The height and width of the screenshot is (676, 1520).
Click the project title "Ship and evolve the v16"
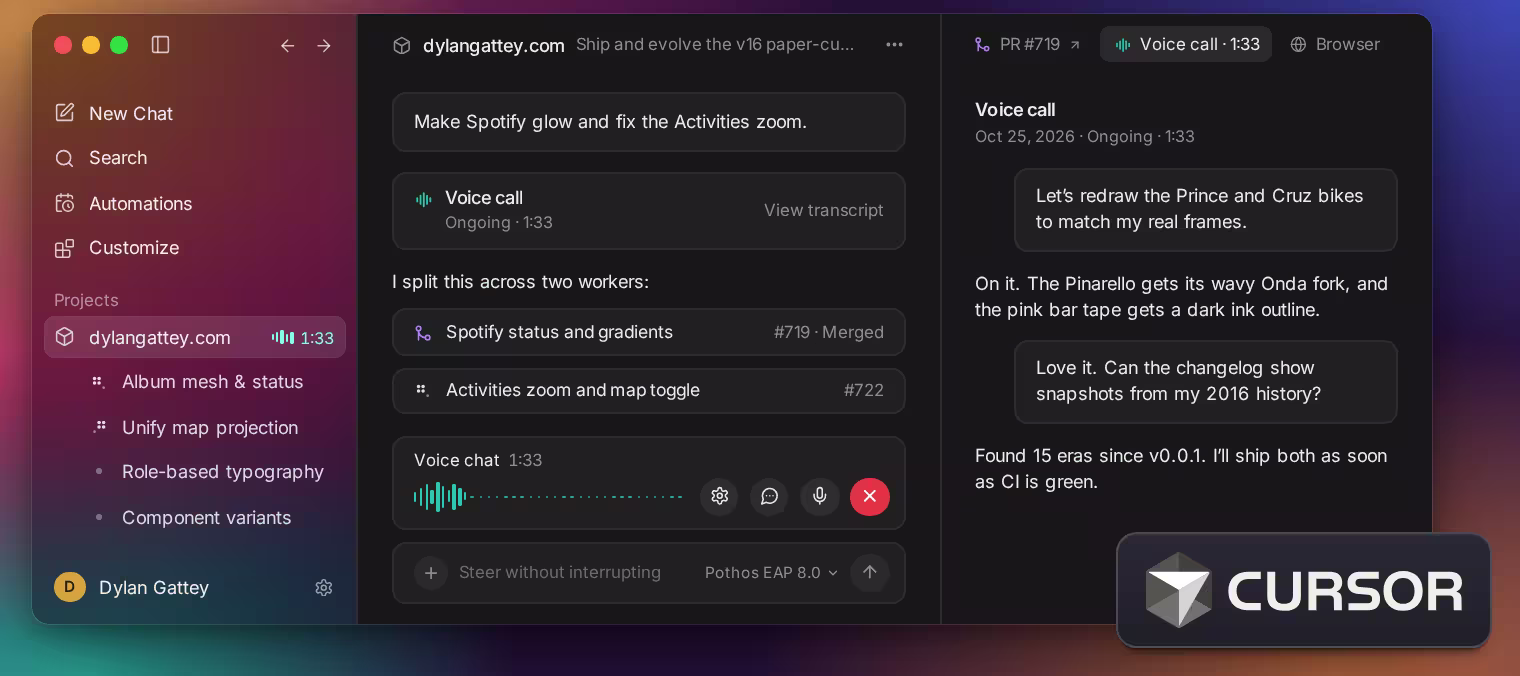715,45
